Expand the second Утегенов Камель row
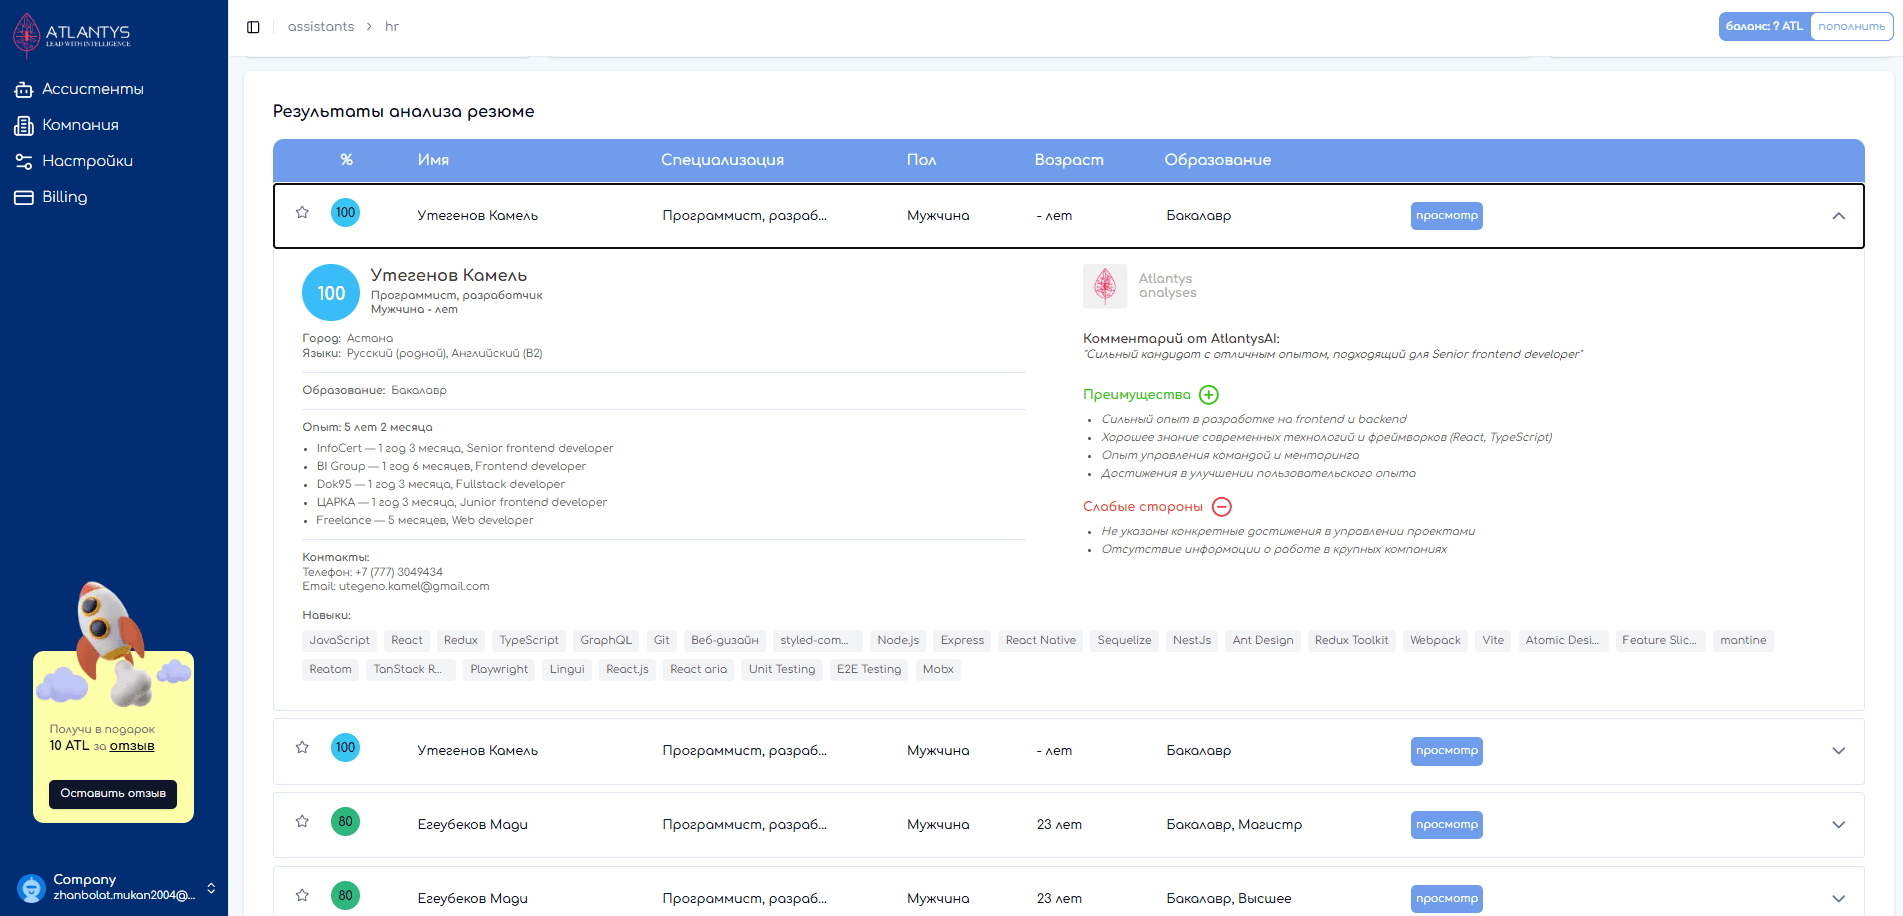Image resolution: width=1903 pixels, height=916 pixels. (x=1838, y=751)
